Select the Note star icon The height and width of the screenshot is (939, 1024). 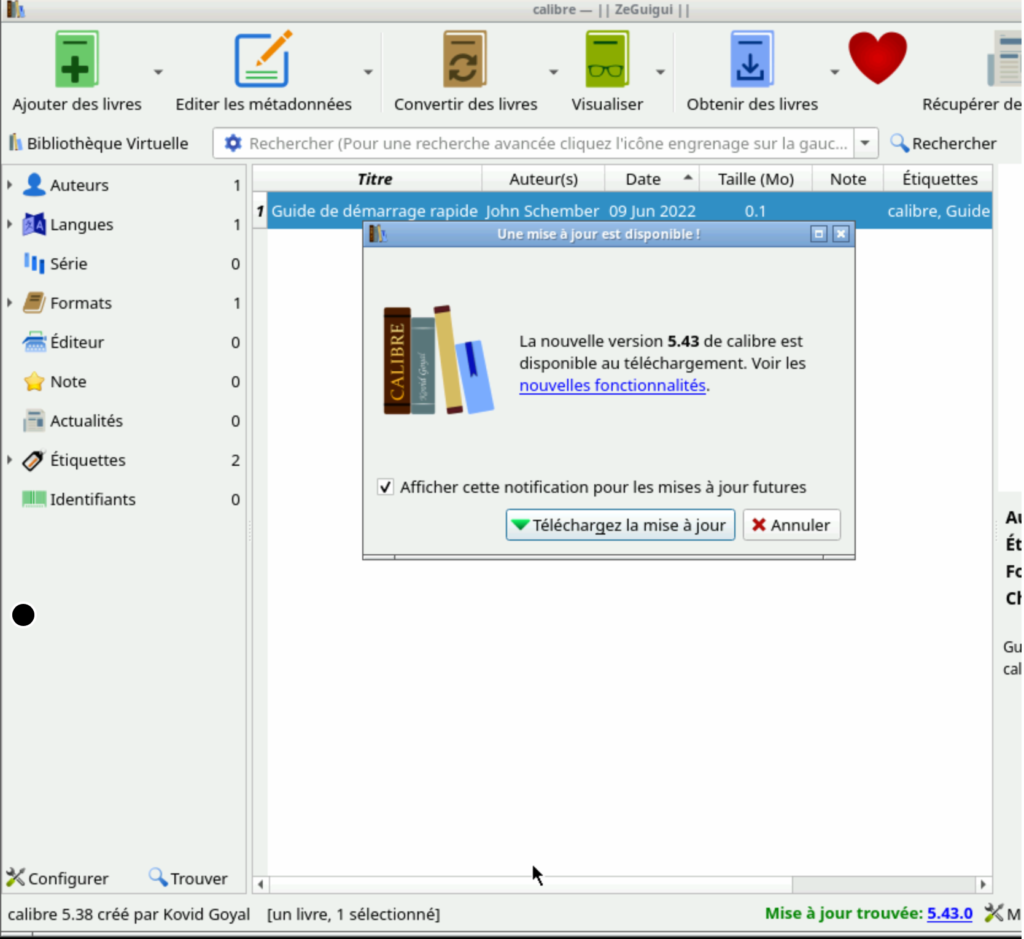[34, 381]
